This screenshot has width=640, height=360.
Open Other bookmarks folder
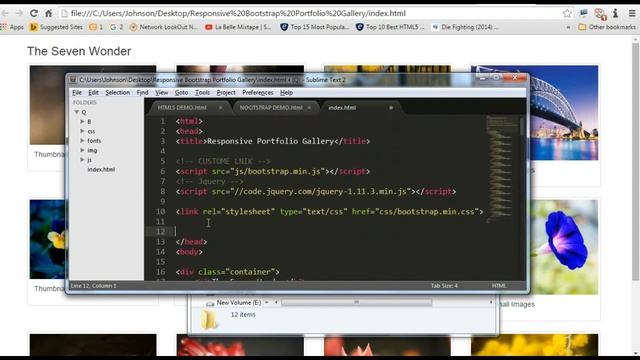[x=607, y=27]
